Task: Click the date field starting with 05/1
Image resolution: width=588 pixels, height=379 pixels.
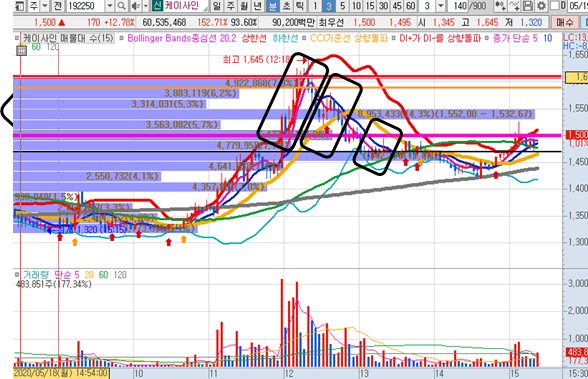Action: [578, 6]
